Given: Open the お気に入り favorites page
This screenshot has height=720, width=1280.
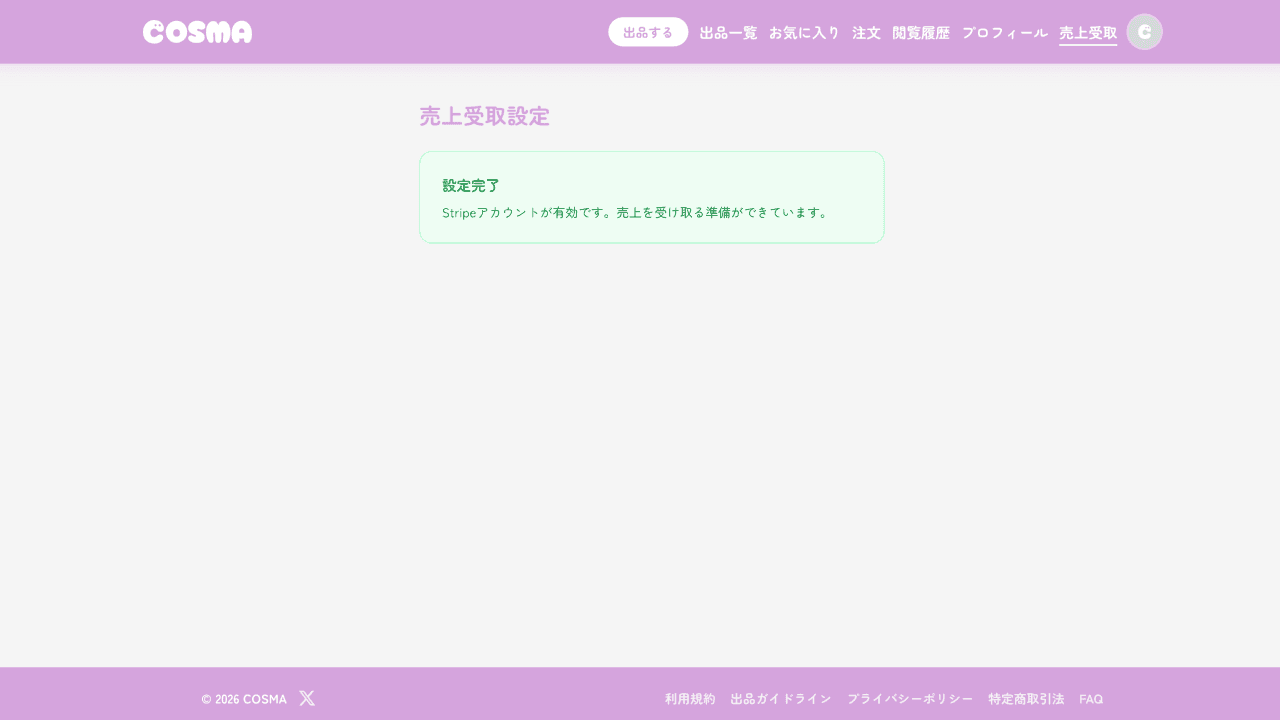Looking at the screenshot, I should click(x=805, y=32).
